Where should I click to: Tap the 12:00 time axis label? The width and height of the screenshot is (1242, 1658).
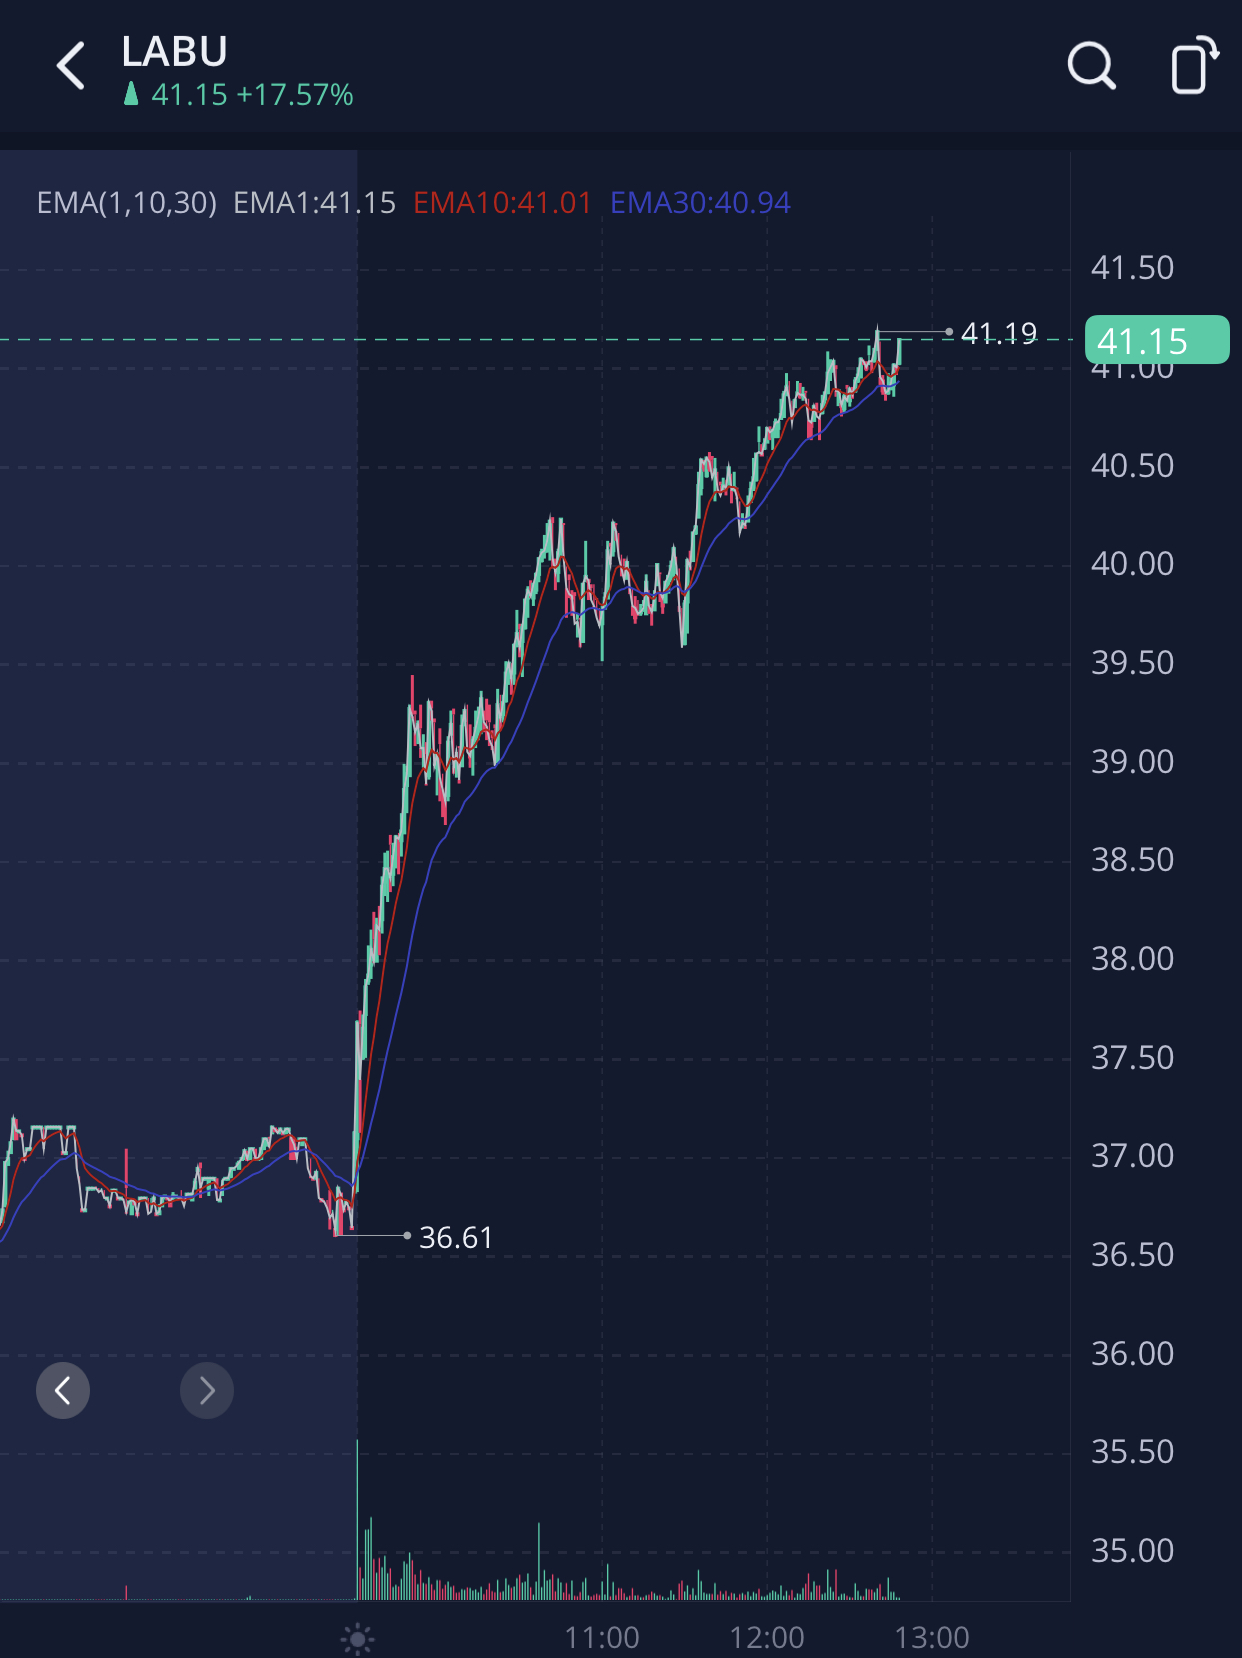[767, 1638]
